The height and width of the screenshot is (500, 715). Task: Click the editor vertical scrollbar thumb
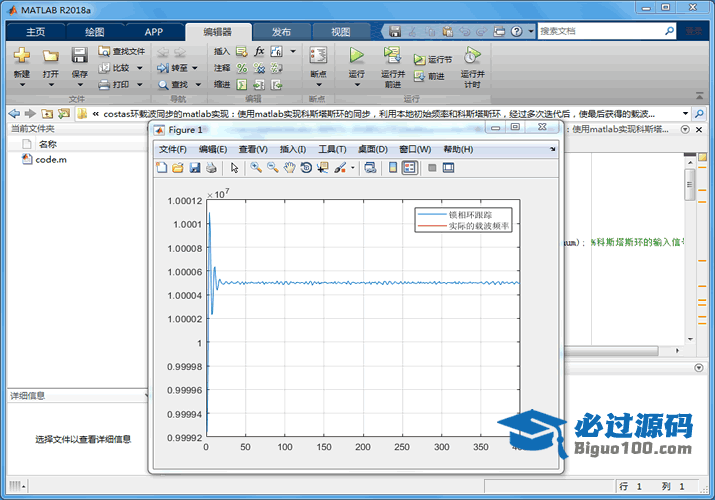[x=689, y=185]
